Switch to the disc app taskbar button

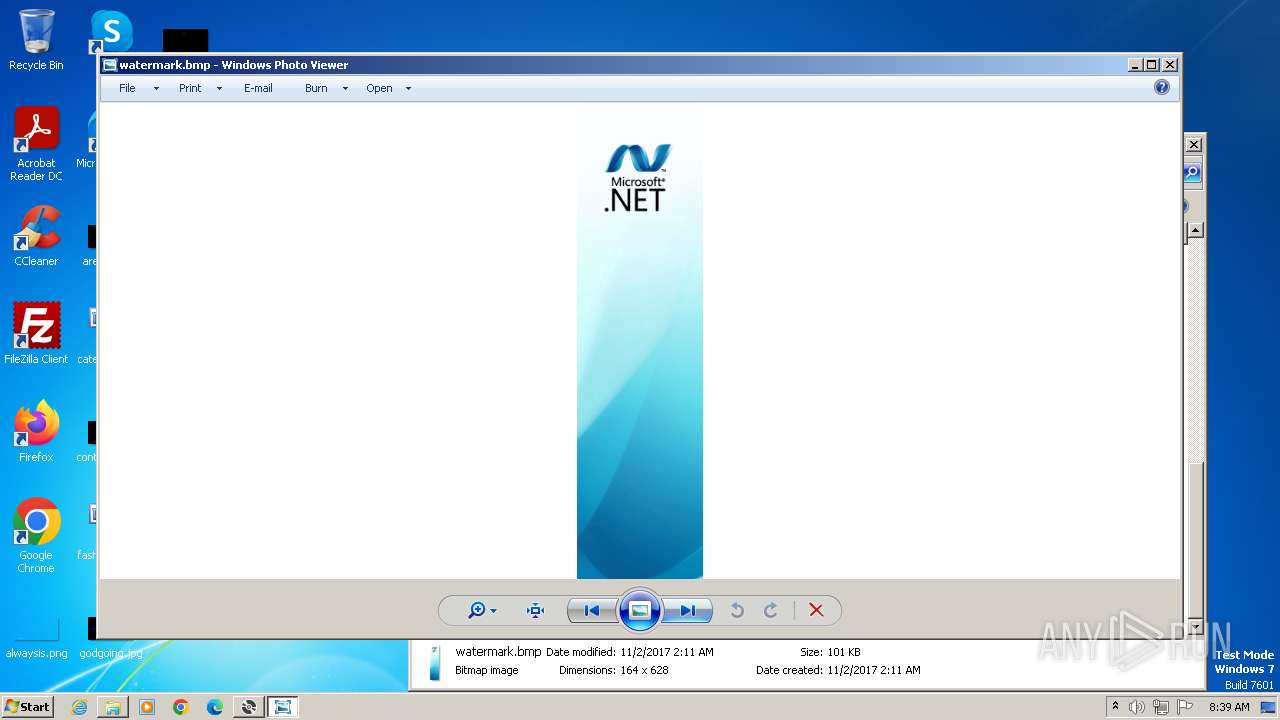249,707
